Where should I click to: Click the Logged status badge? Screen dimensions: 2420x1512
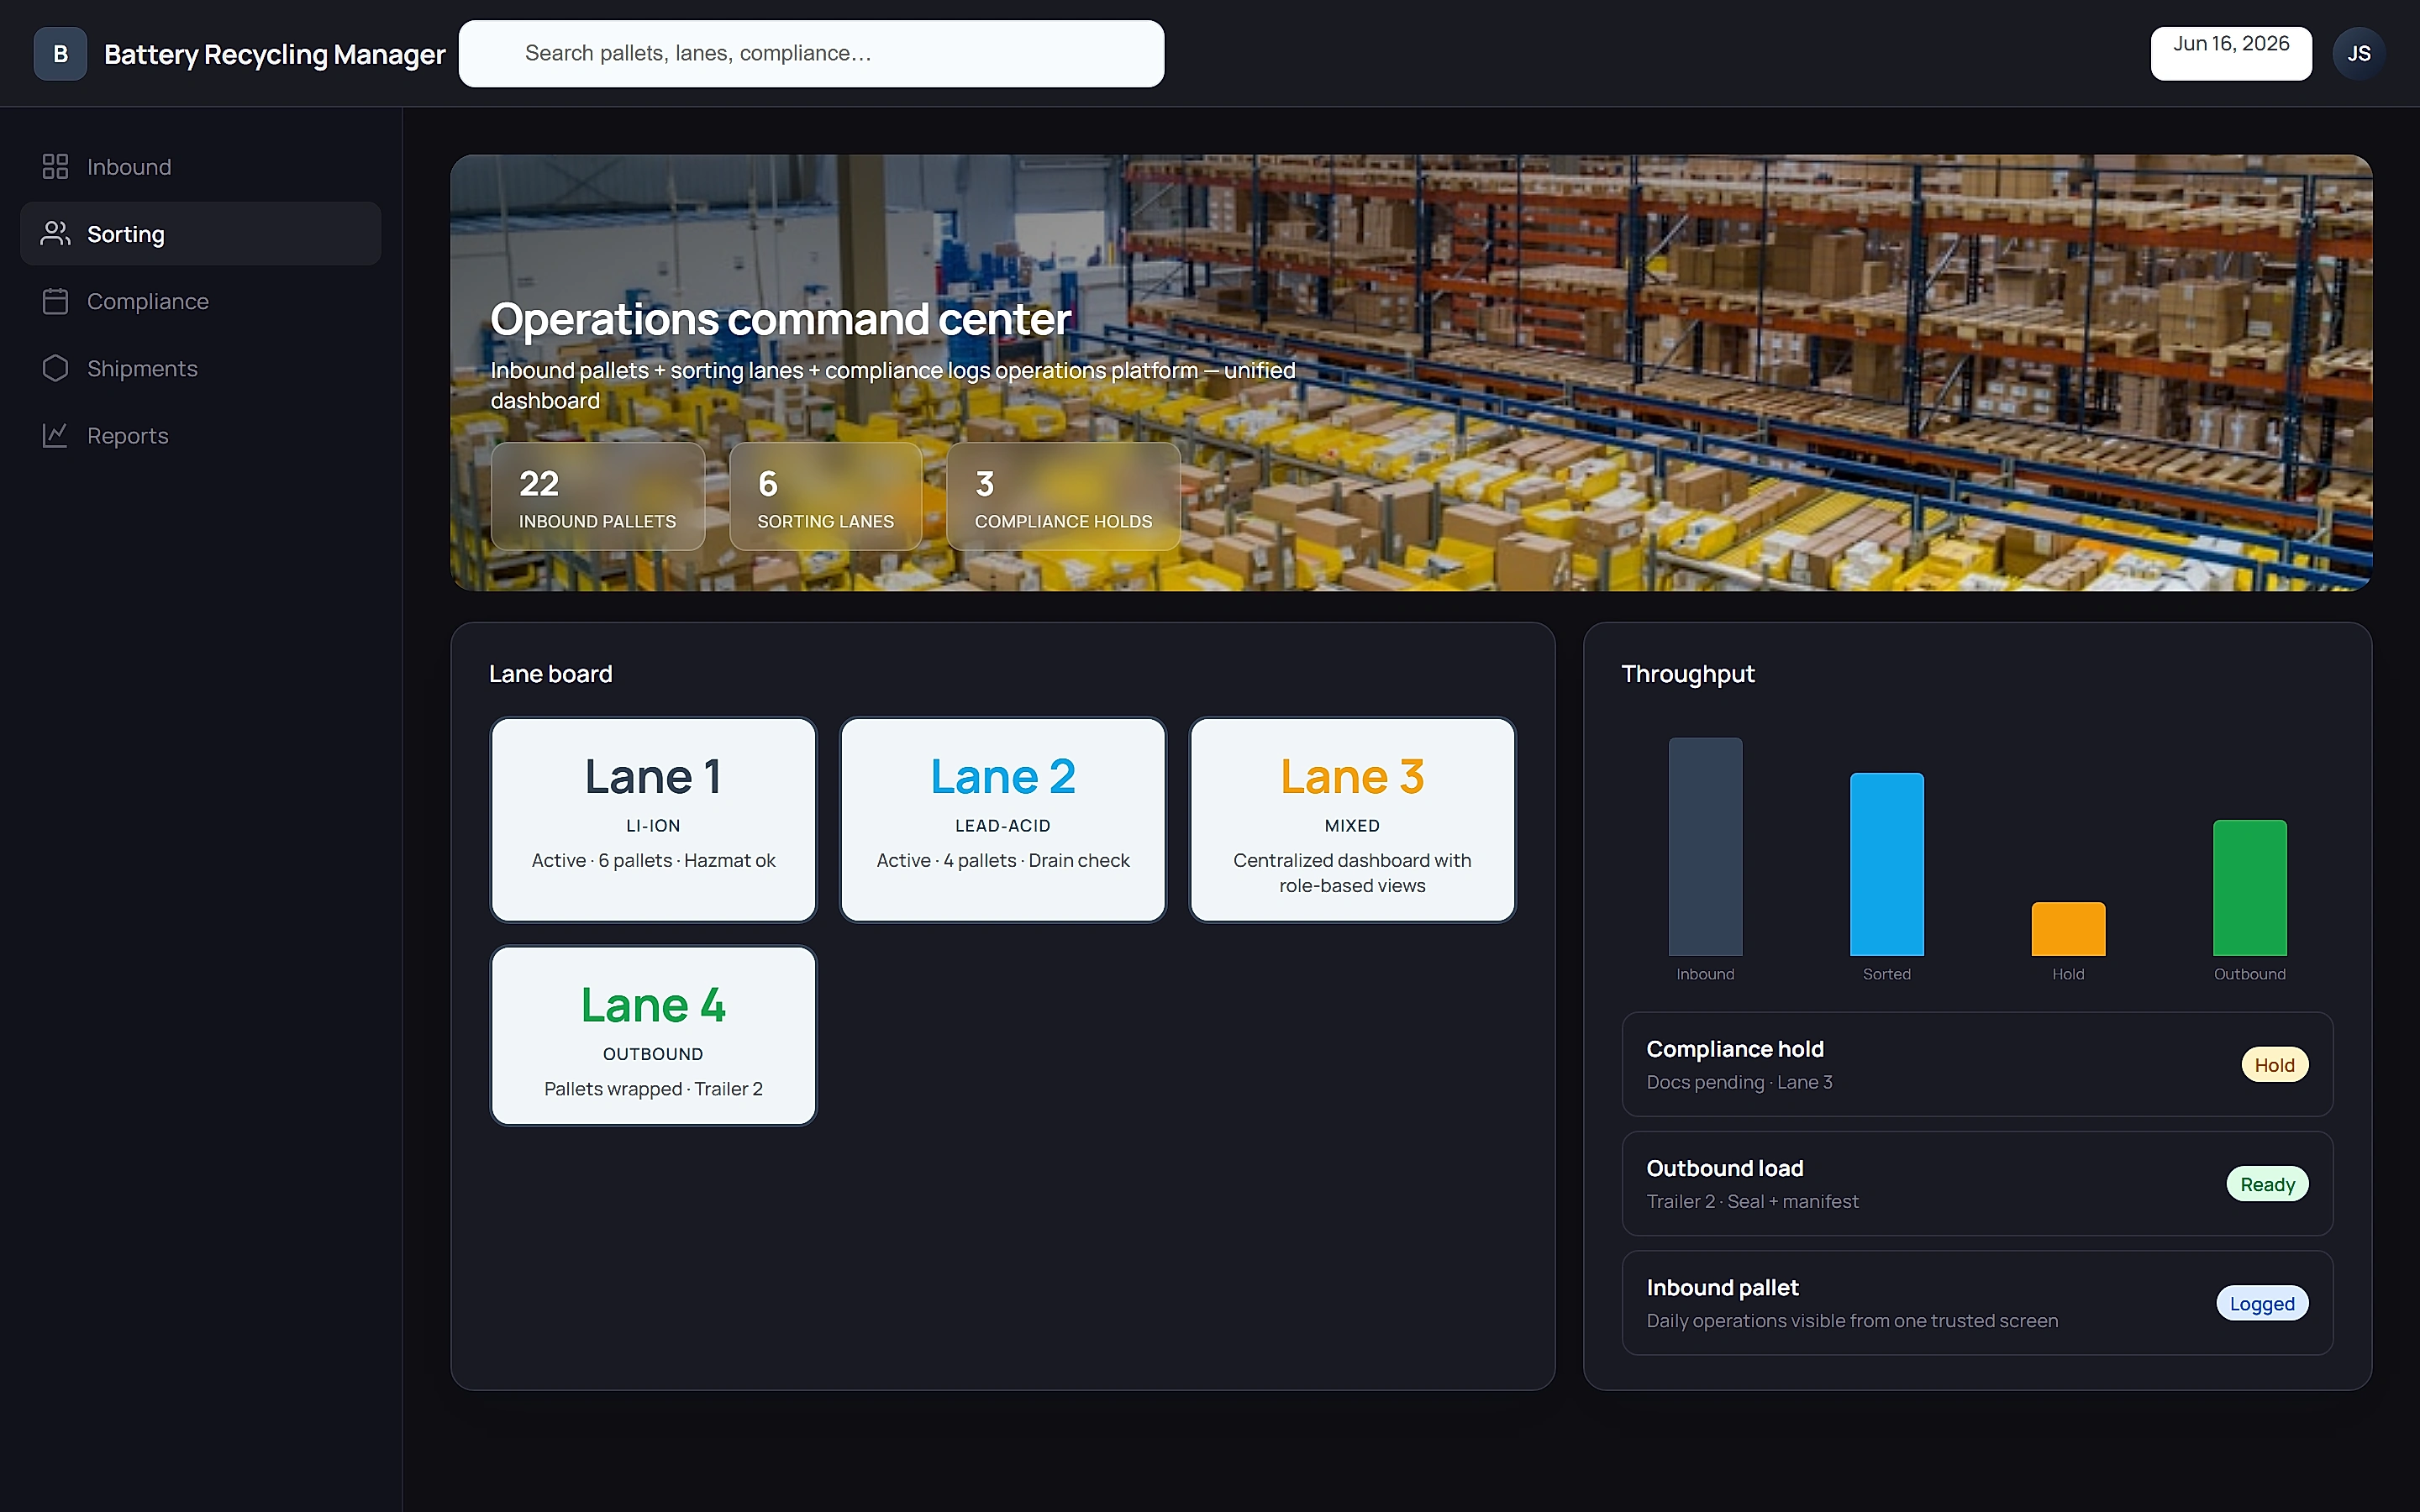[x=2262, y=1303]
